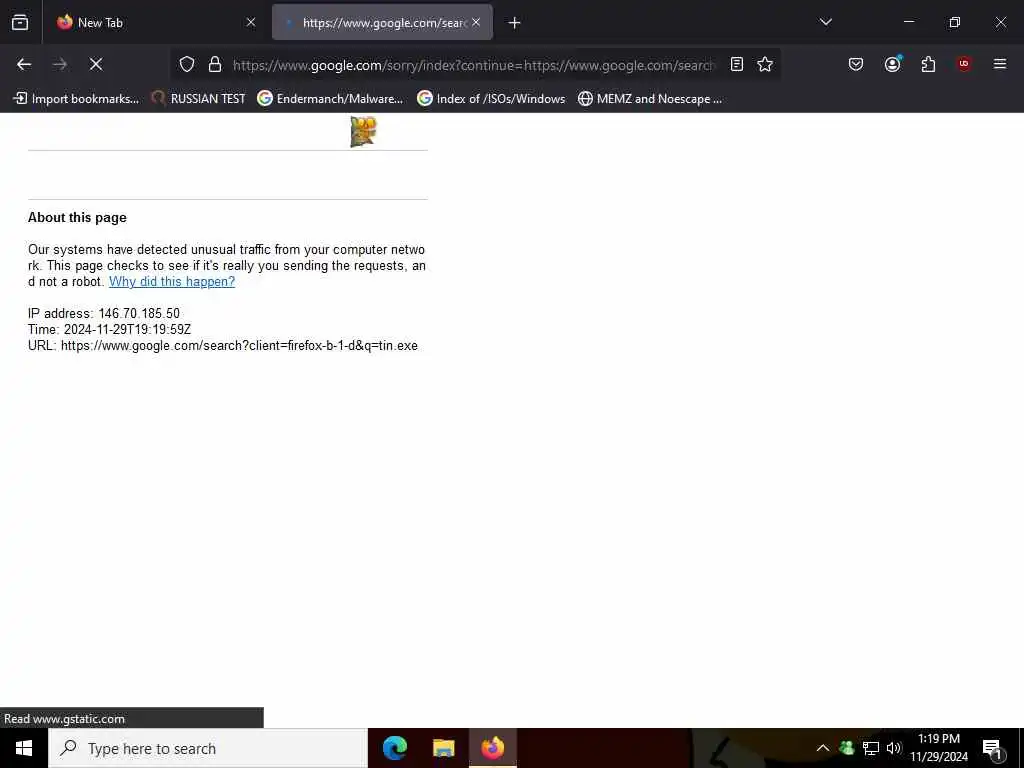Open File Explorer from taskbar
1024x768 pixels.
pos(443,748)
